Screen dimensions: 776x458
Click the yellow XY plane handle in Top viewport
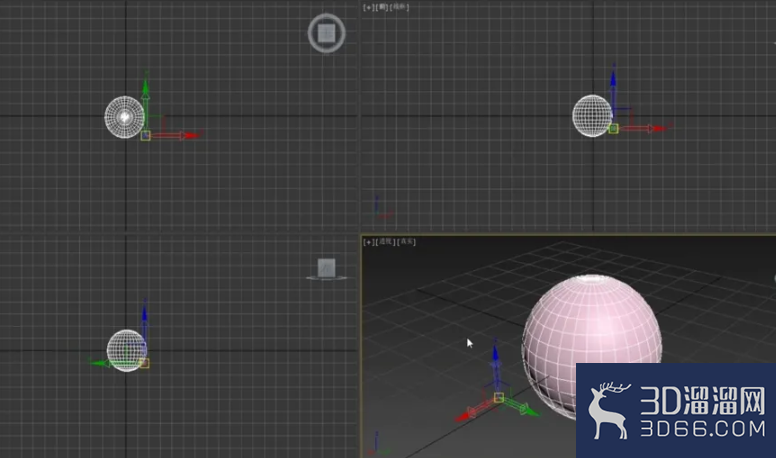146,135
